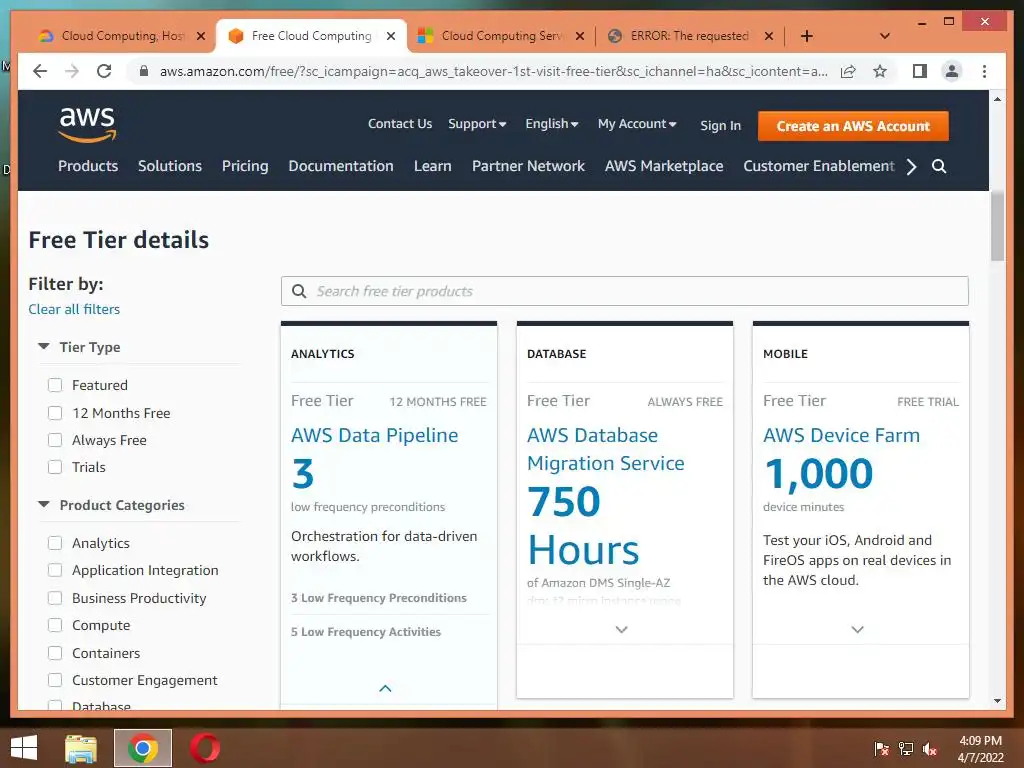
Task: Focus the Search free tier products field
Action: (x=624, y=291)
